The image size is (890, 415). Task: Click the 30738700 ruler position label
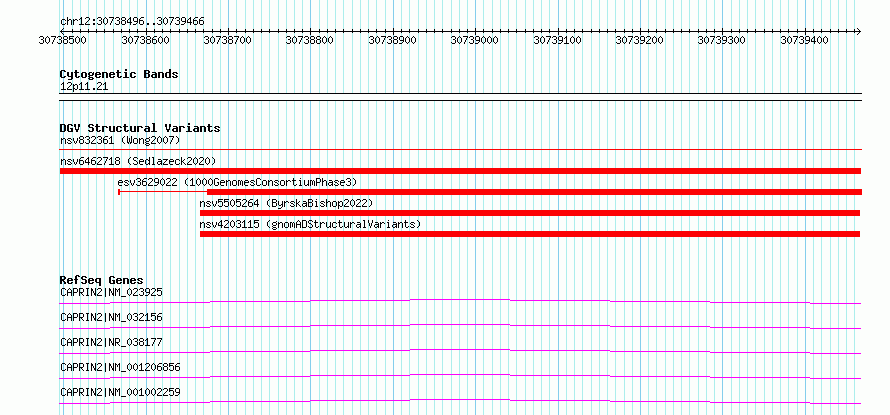[227, 40]
